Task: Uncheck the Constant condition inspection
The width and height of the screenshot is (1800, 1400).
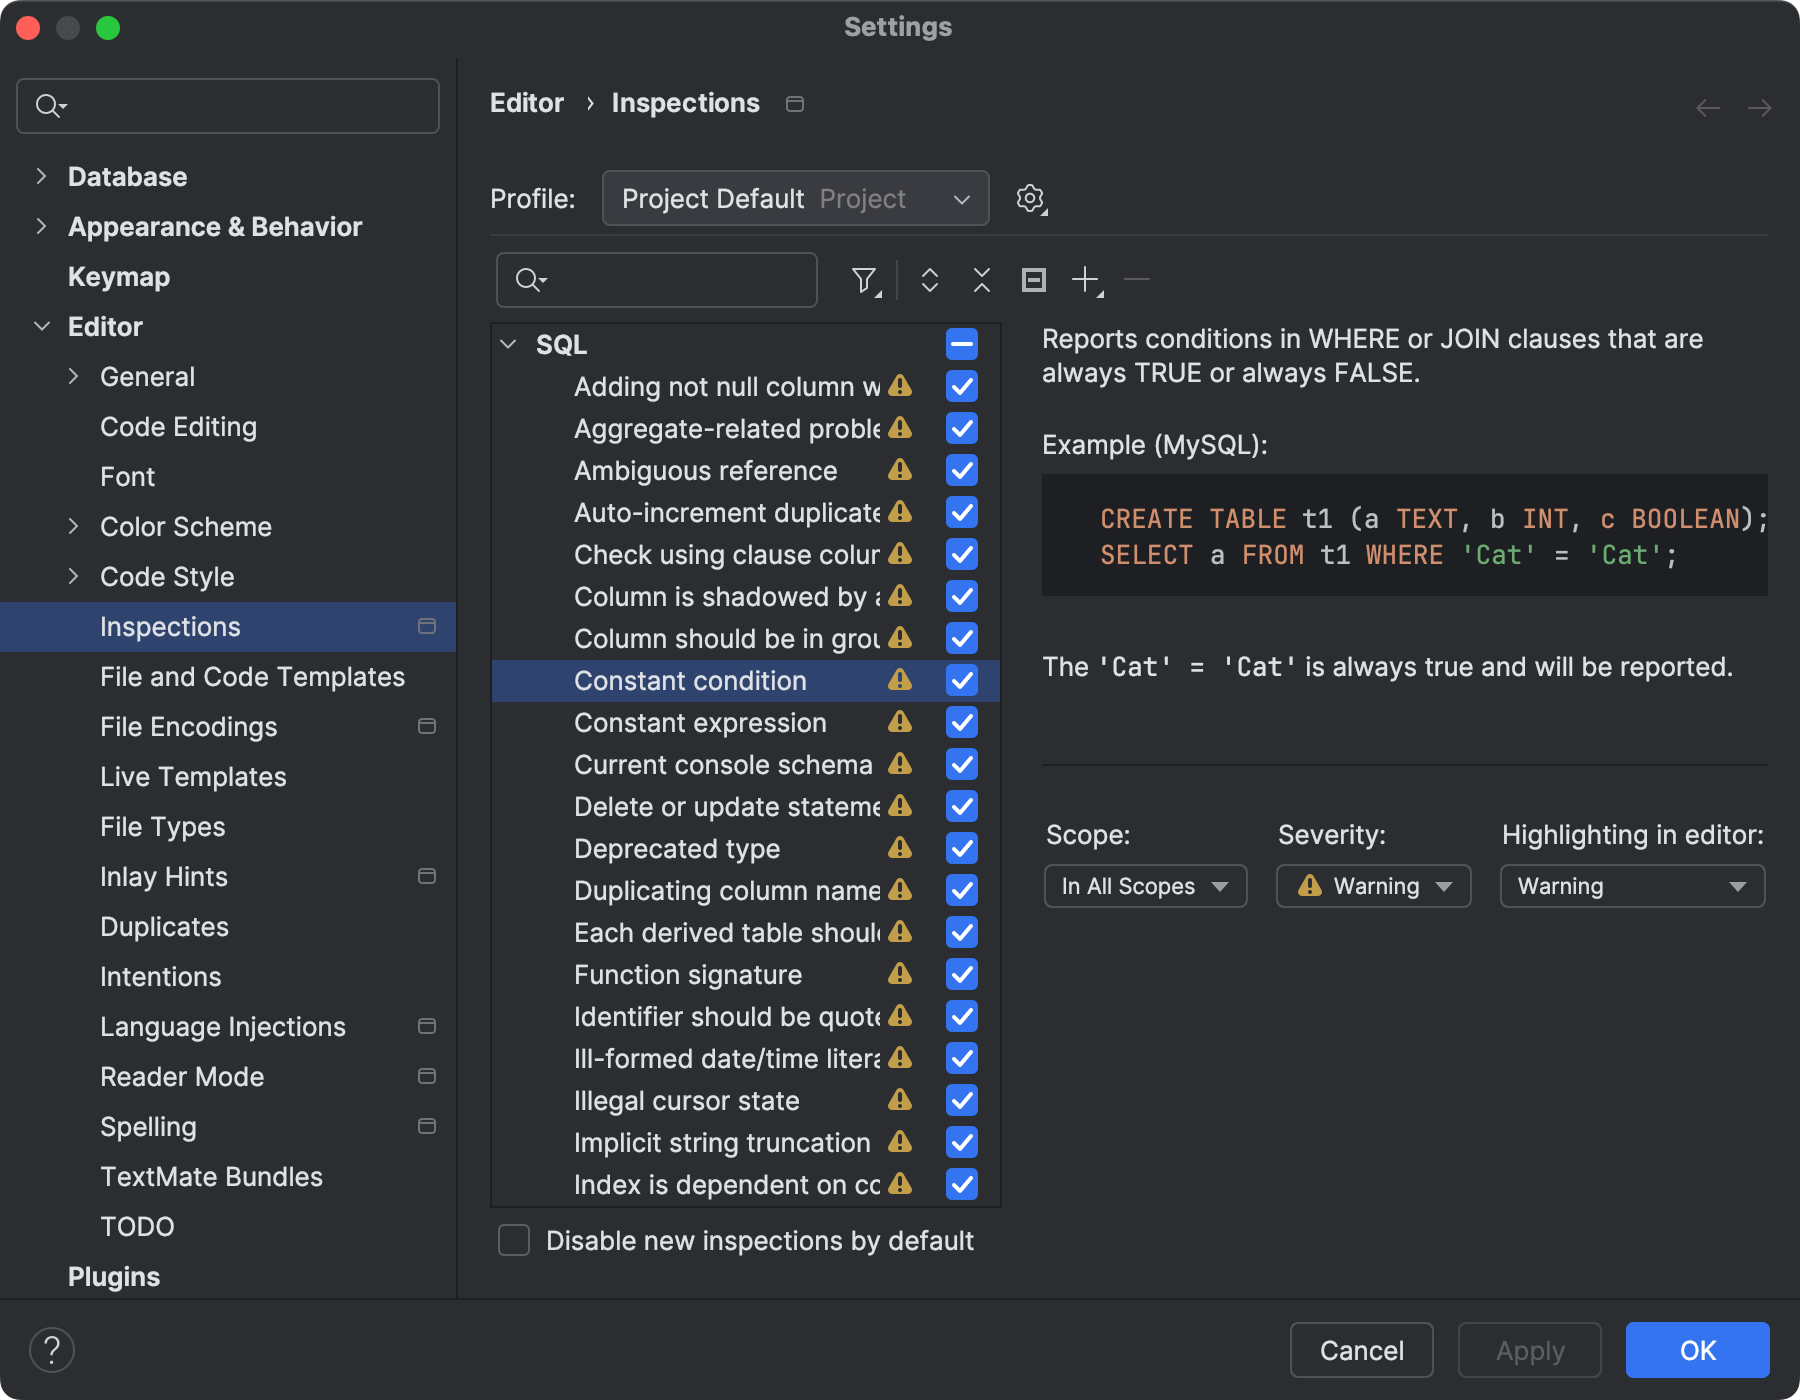Action: (x=960, y=680)
